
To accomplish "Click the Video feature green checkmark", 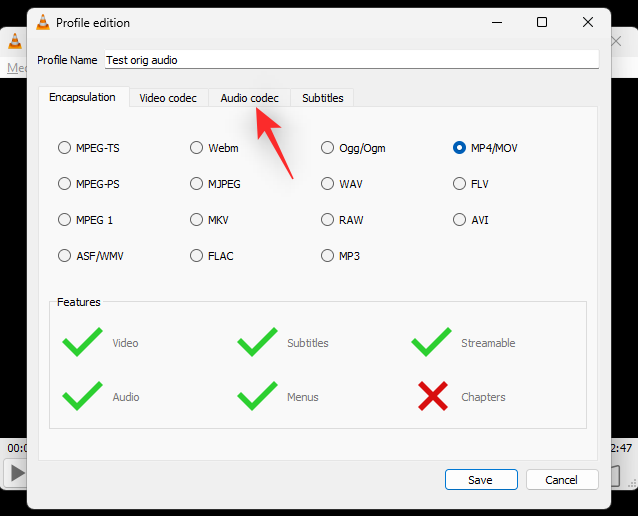I will 82,342.
